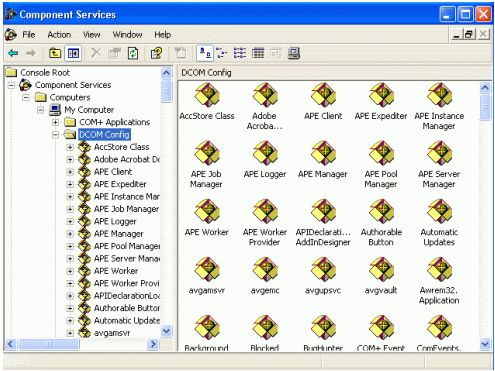This screenshot has width=495, height=371.
Task: Expand APE Logger in the tree
Action: [x=70, y=221]
